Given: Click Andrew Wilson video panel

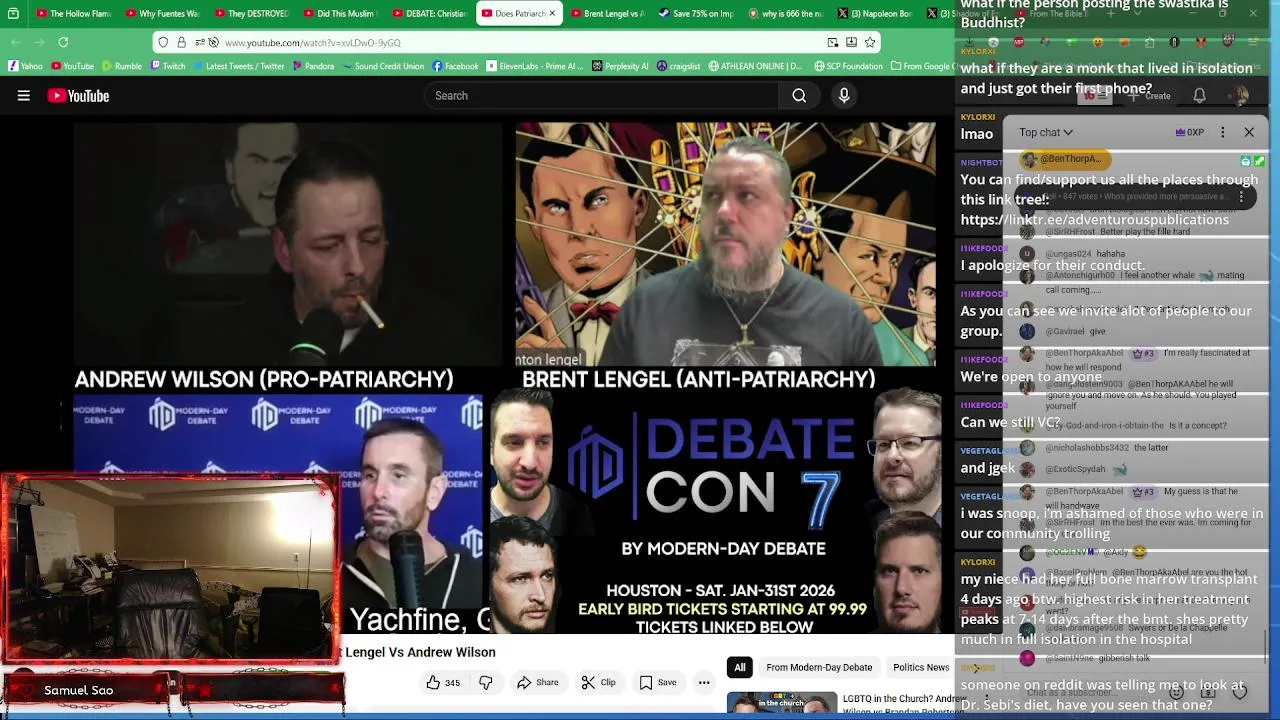Looking at the screenshot, I should click(x=288, y=245).
